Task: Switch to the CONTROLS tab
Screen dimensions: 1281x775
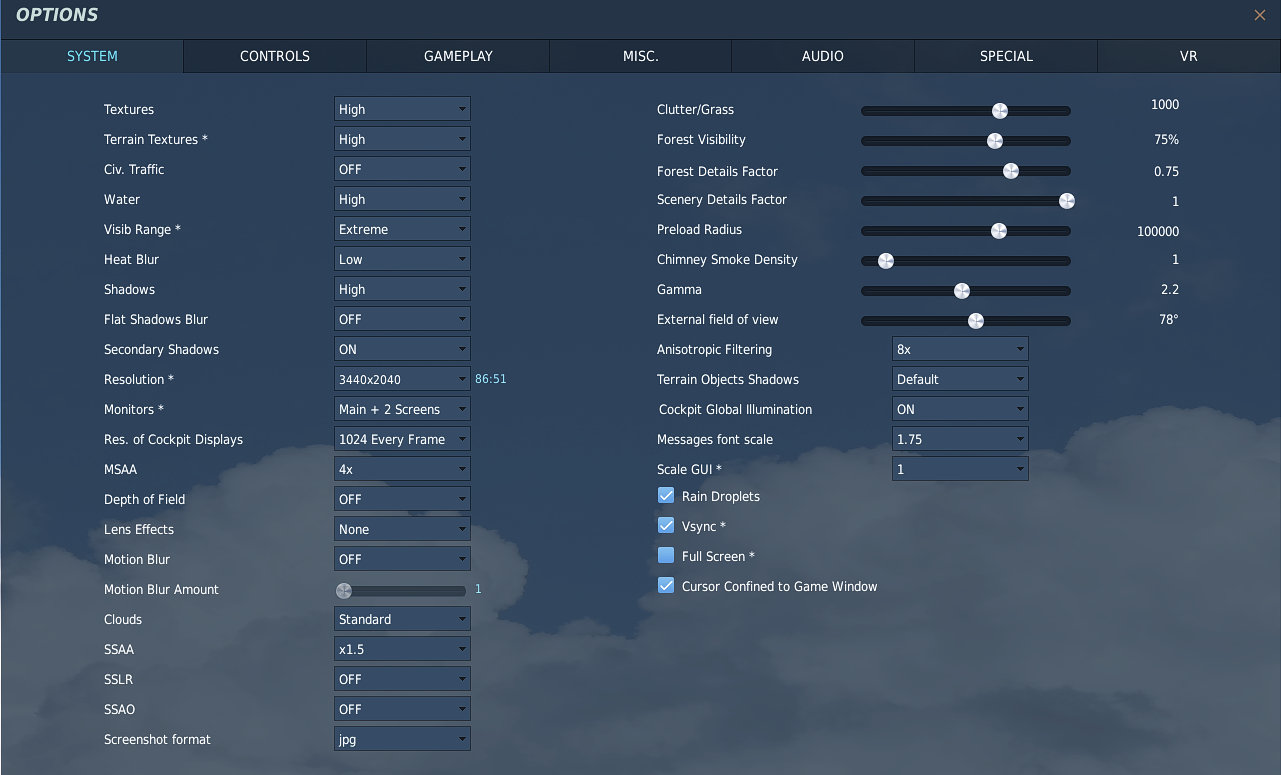Action: (x=275, y=56)
